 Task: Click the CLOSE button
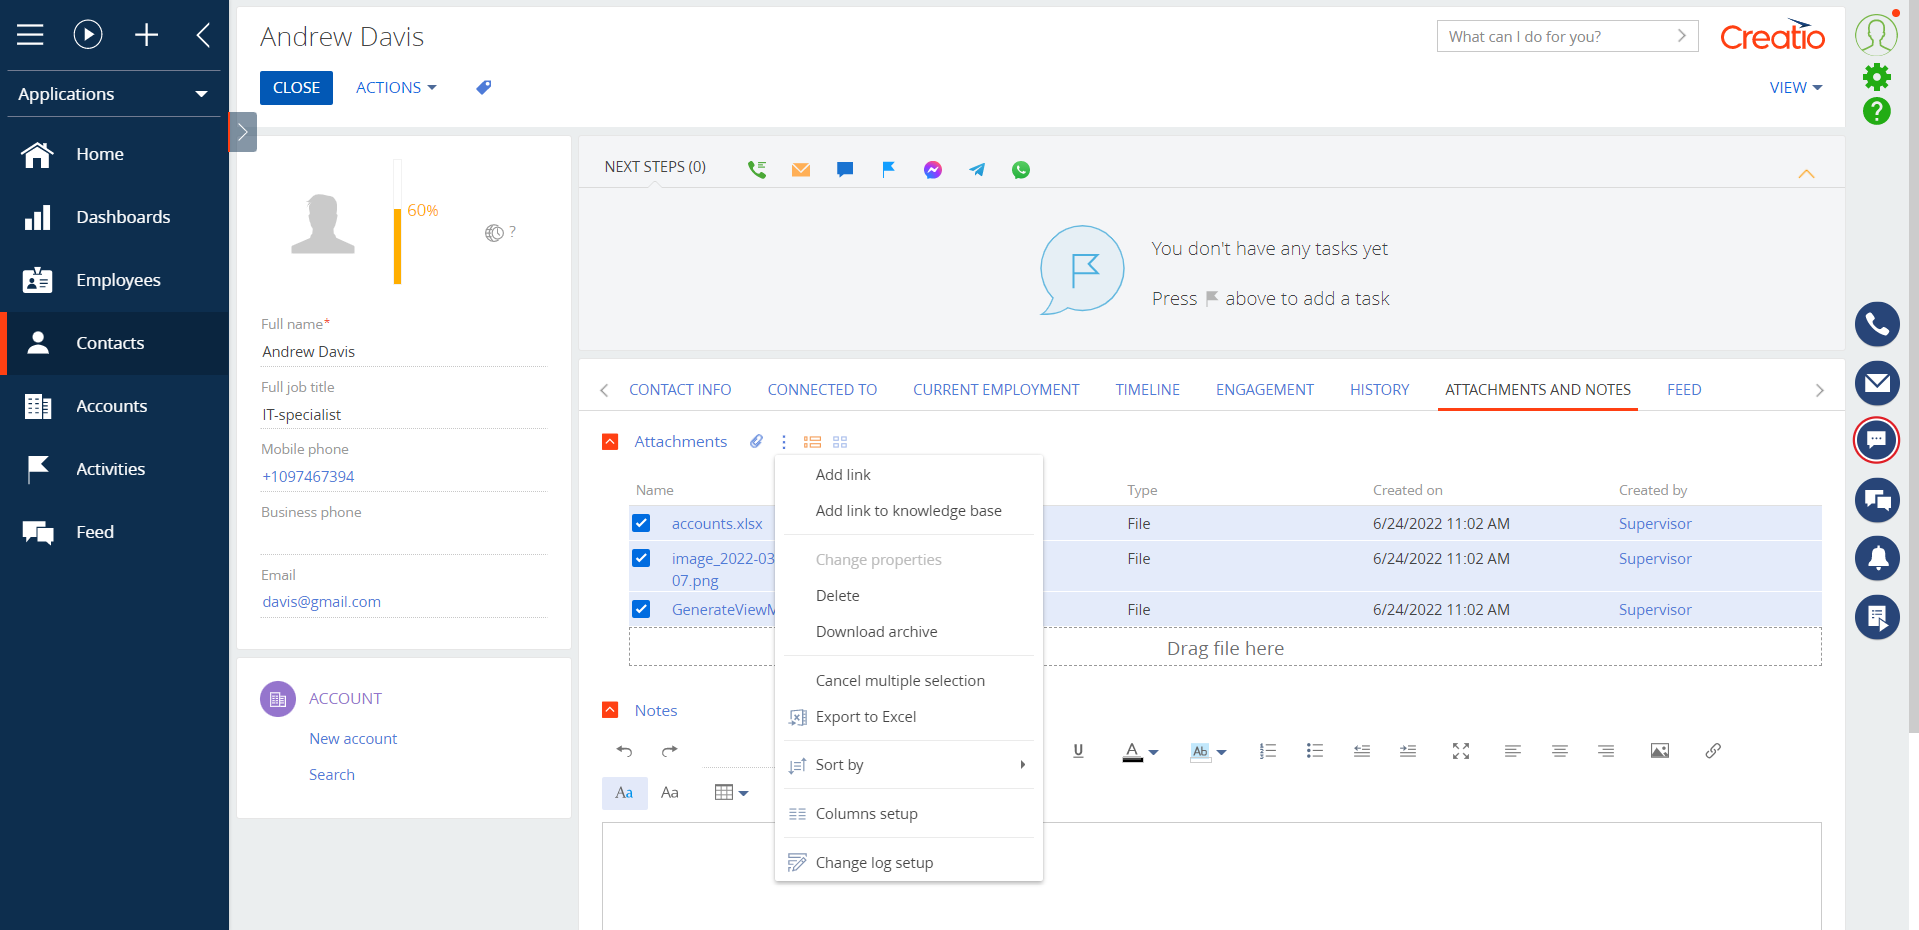pyautogui.click(x=295, y=87)
